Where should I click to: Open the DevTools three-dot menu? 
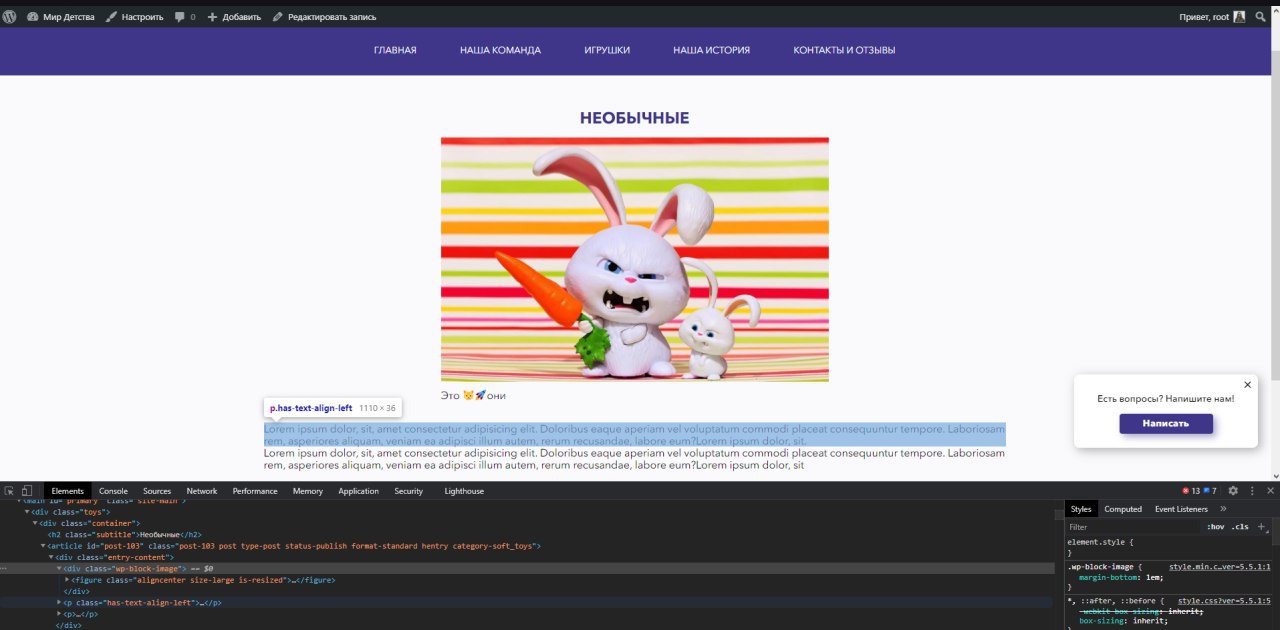coord(1252,491)
